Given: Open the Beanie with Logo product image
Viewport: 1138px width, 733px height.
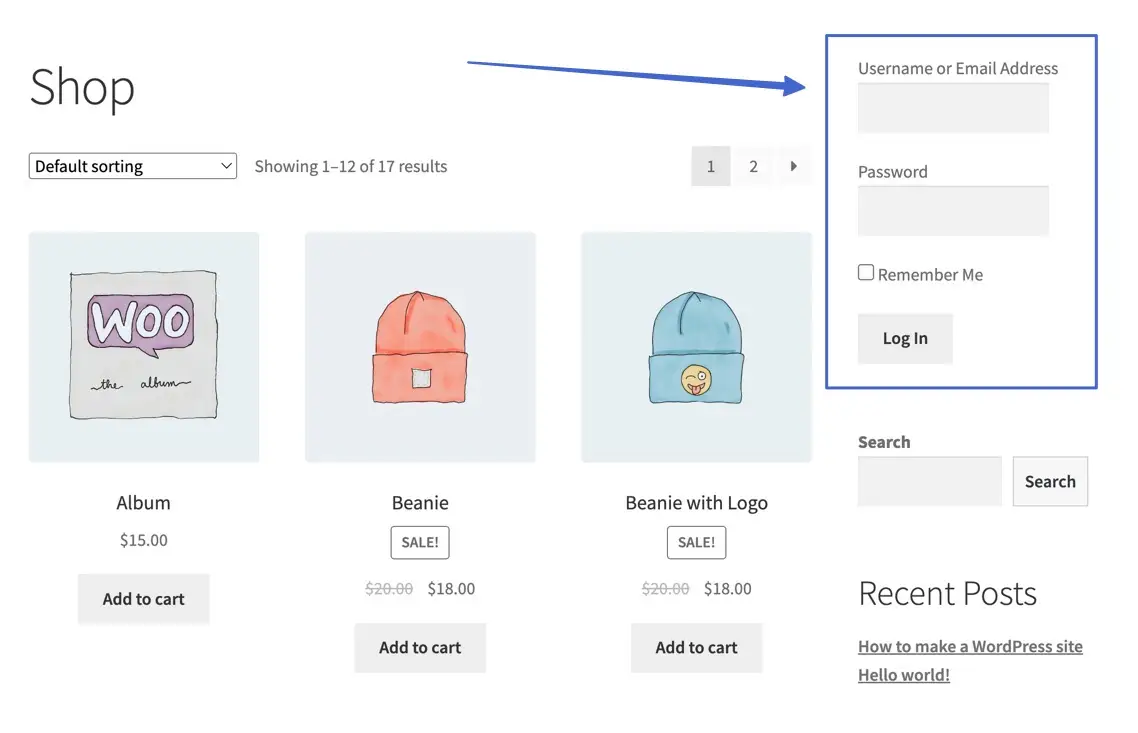Looking at the screenshot, I should pyautogui.click(x=695, y=346).
